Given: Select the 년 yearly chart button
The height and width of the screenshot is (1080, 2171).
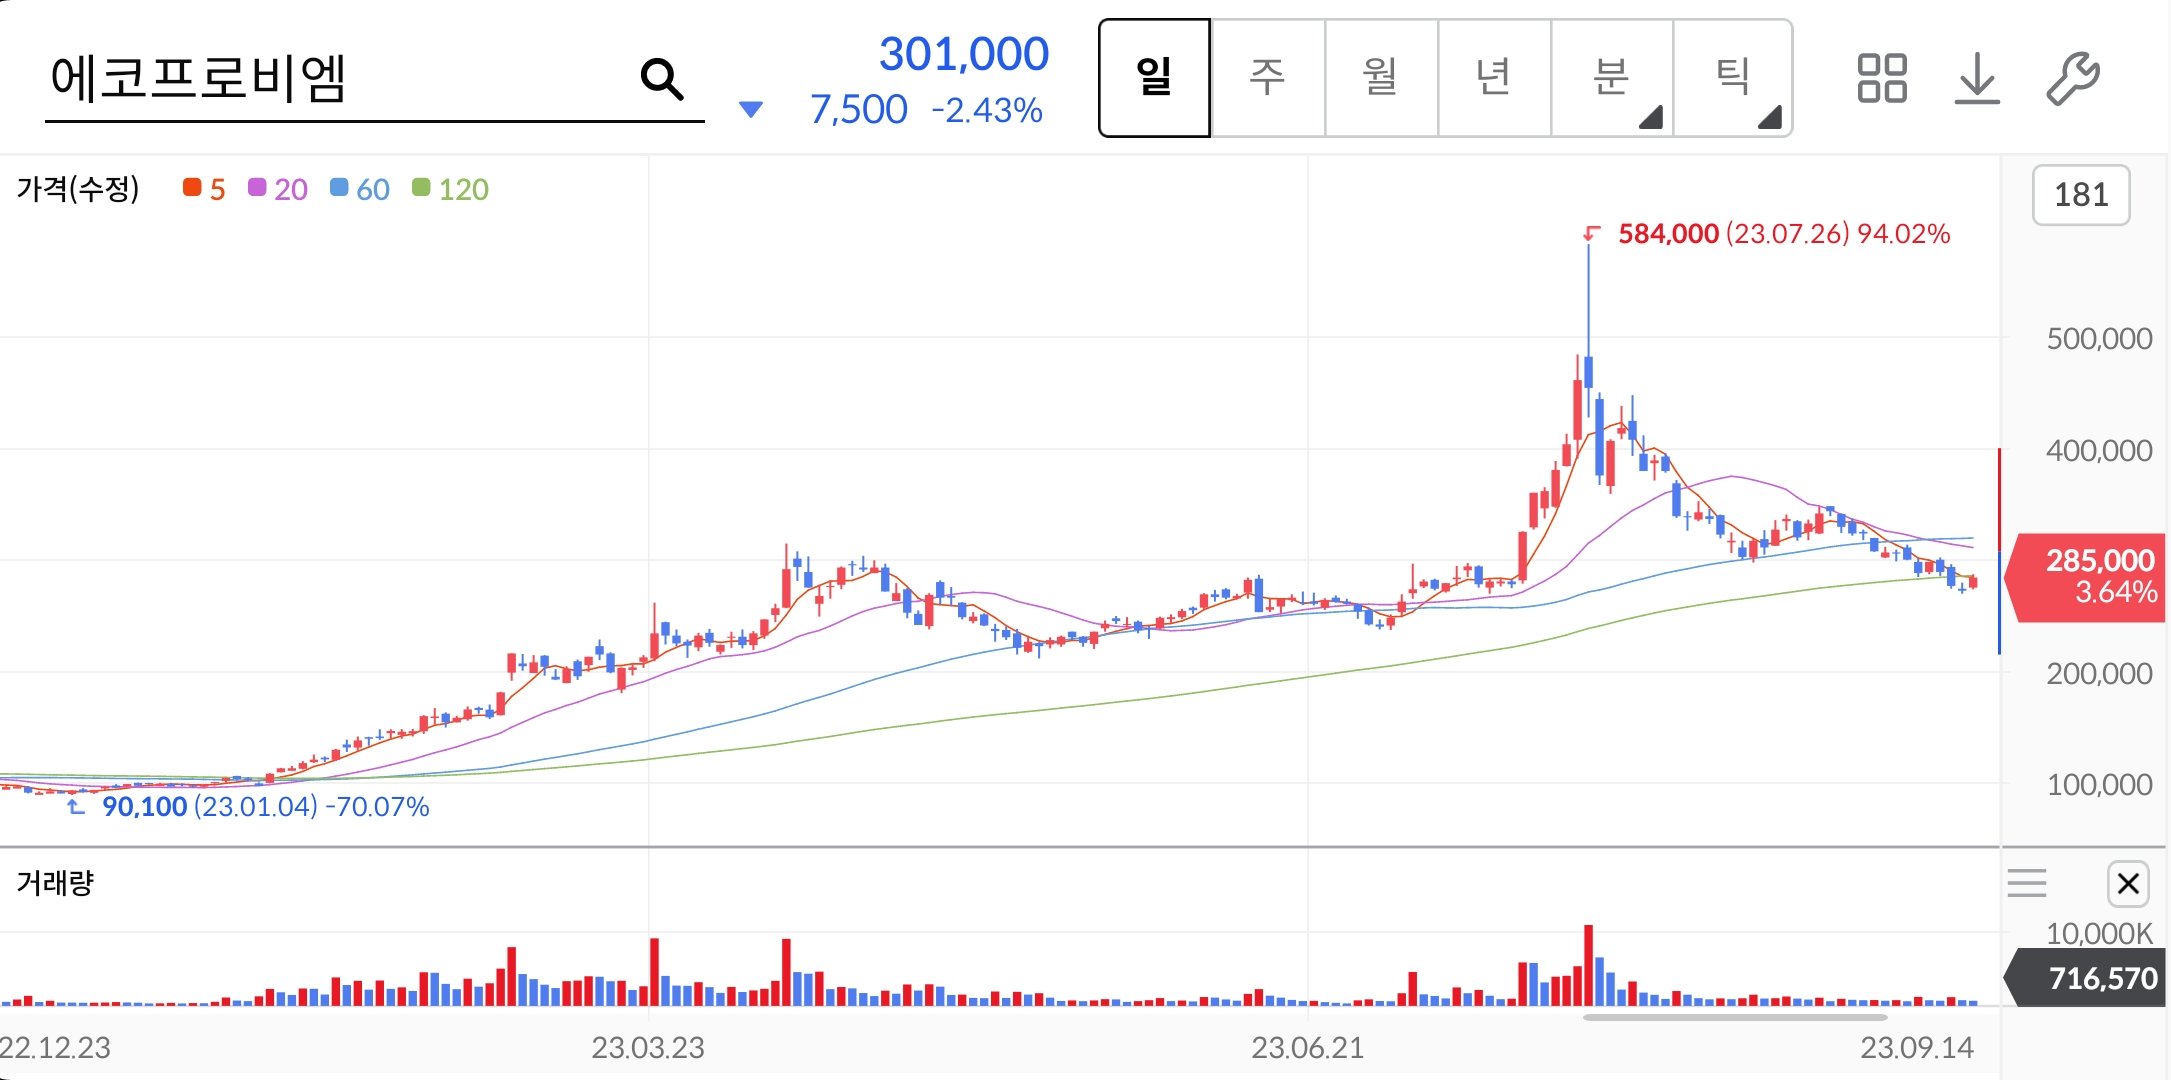Looking at the screenshot, I should pos(1493,77).
